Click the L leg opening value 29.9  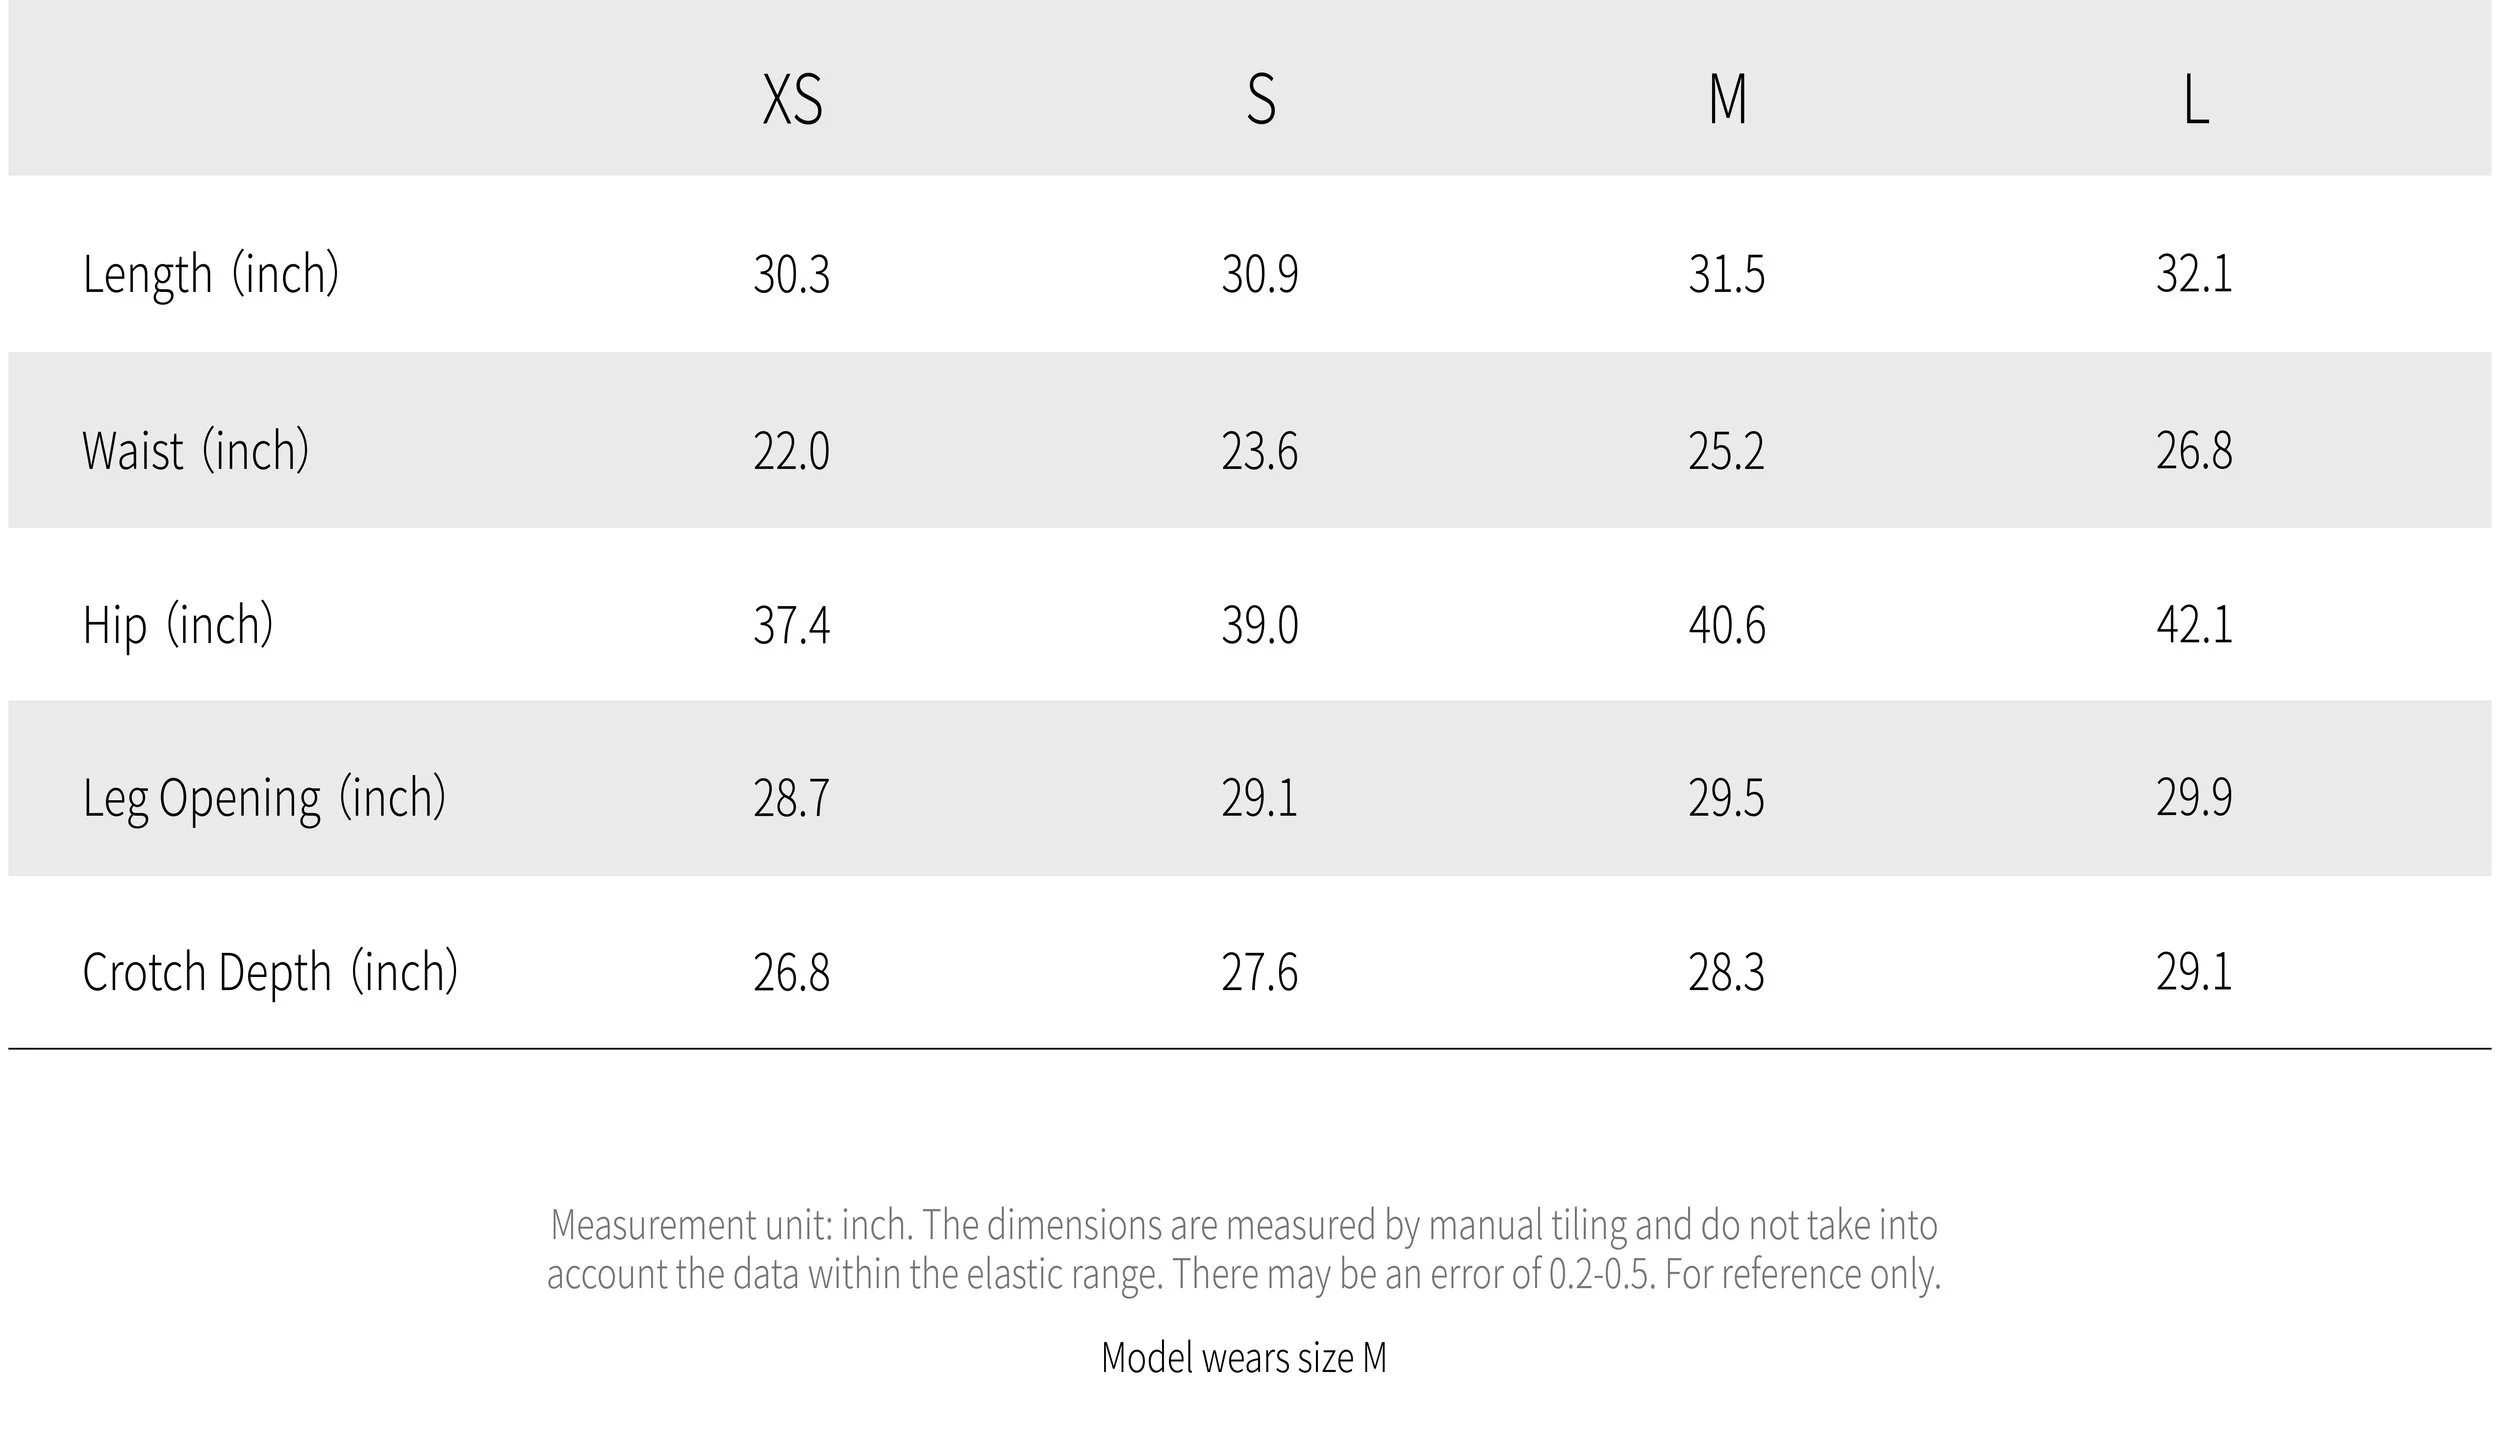point(2194,798)
